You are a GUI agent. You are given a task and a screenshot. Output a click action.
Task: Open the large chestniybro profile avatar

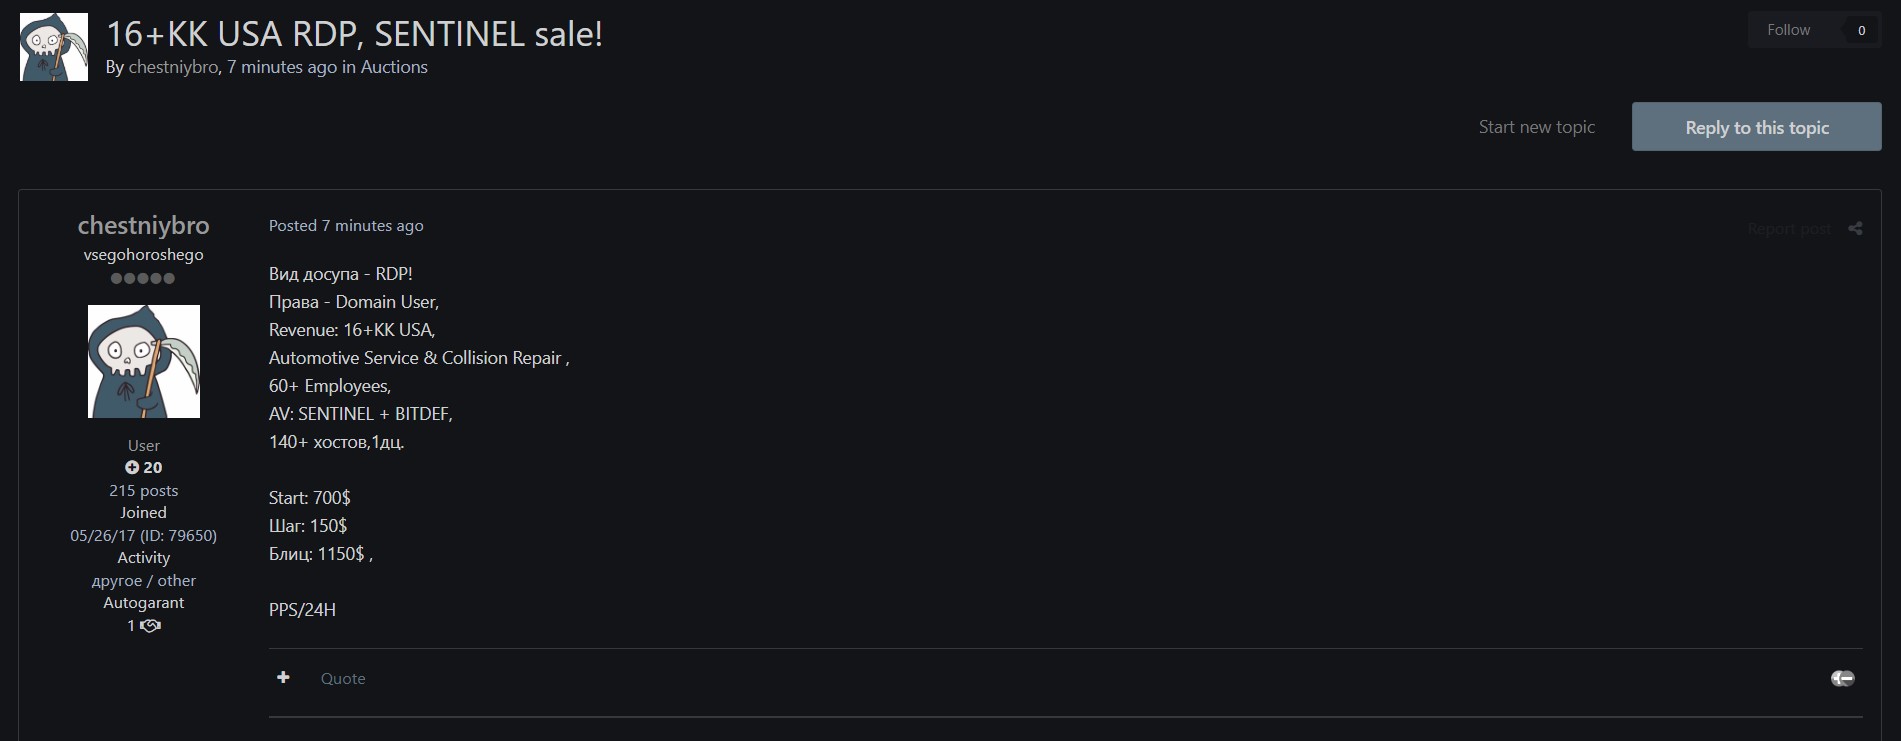144,361
